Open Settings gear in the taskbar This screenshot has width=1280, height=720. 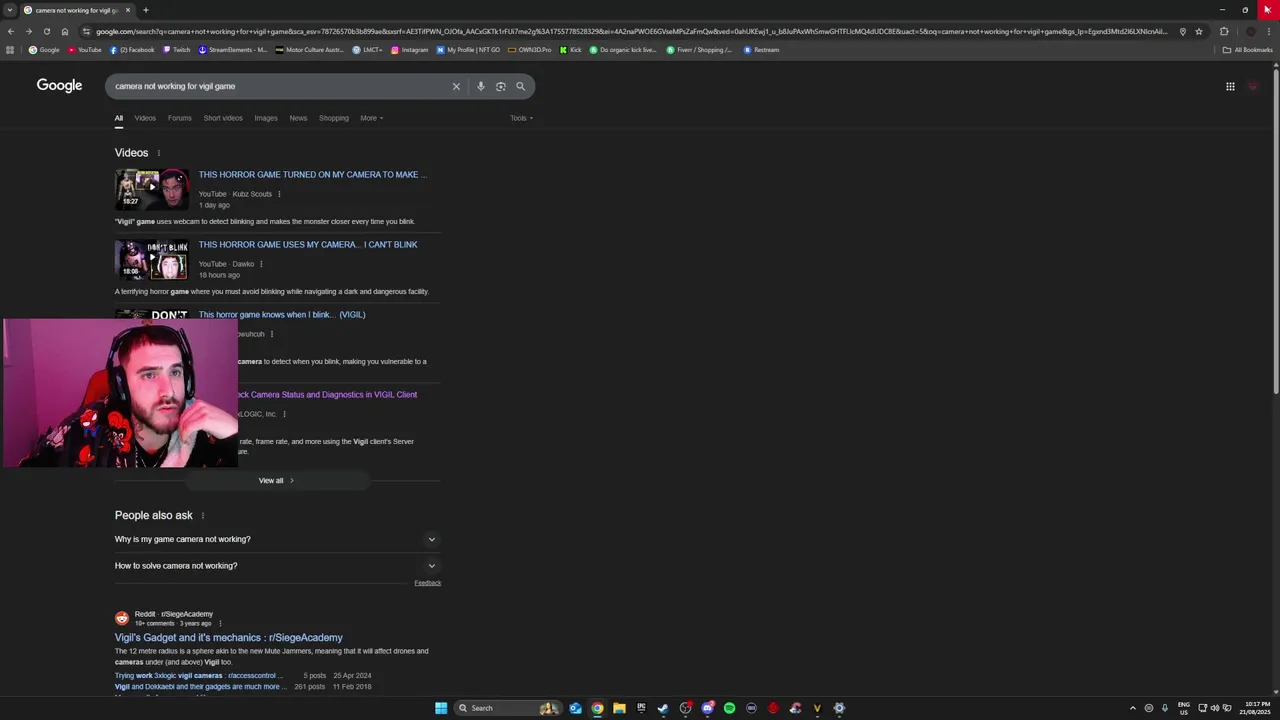click(x=839, y=708)
